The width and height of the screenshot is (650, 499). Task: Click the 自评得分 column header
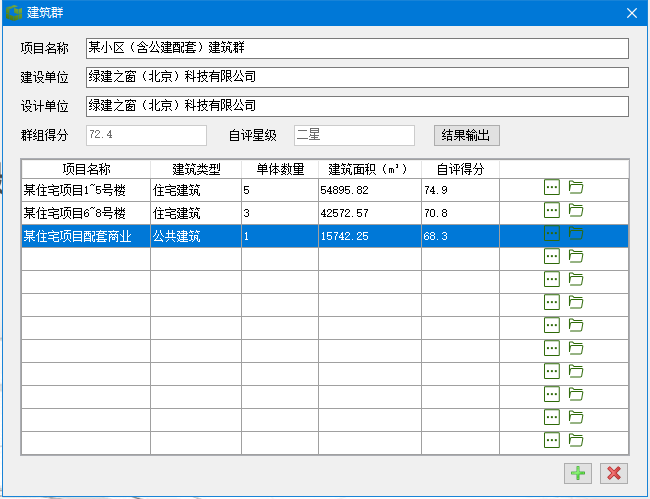coord(460,169)
